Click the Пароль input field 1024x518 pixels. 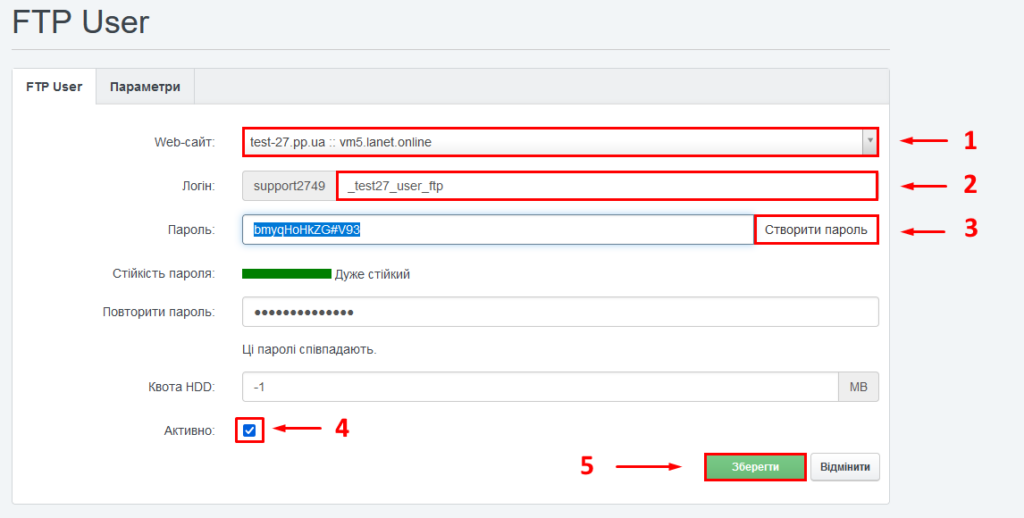pos(498,230)
